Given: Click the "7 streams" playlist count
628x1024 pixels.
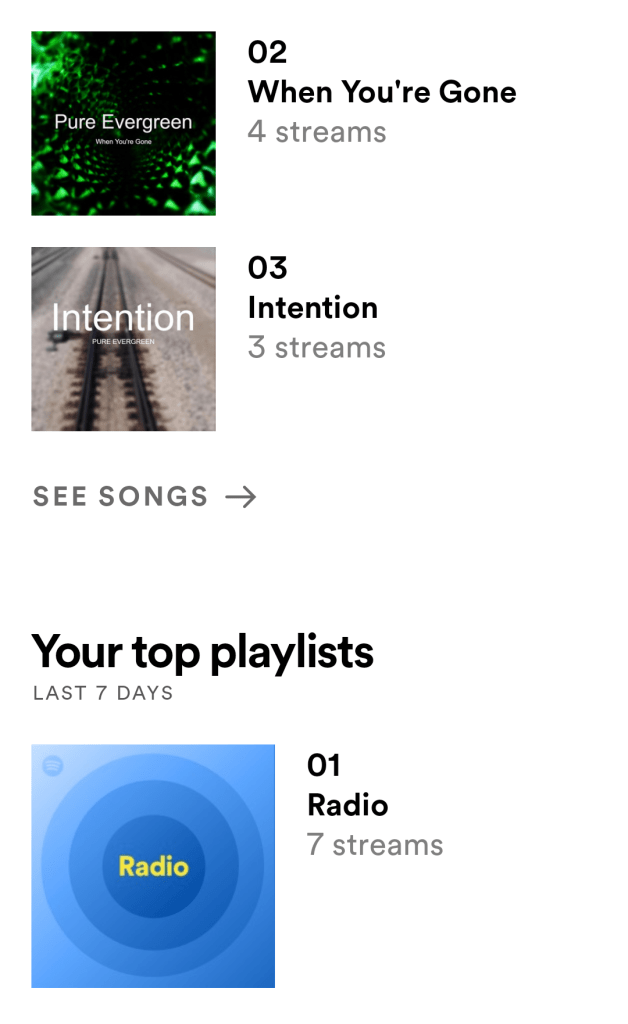Looking at the screenshot, I should pos(375,845).
